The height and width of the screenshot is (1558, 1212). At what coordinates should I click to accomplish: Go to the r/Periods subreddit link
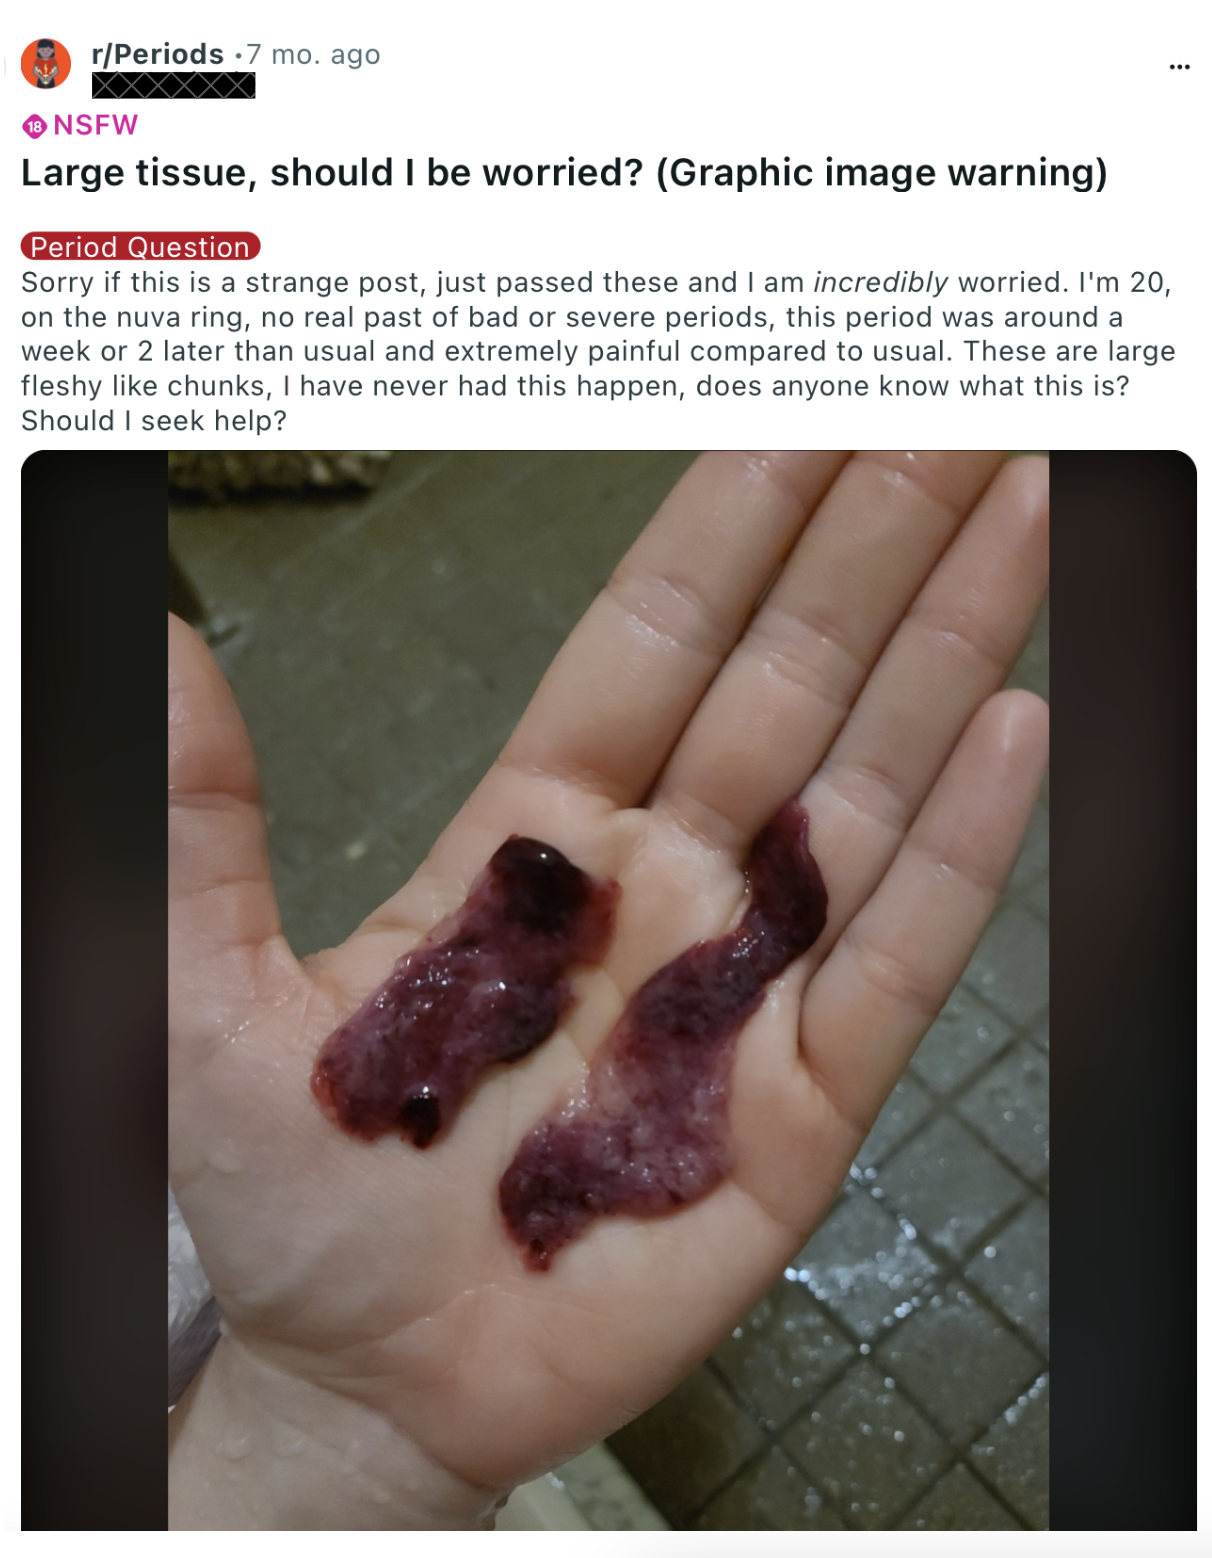coord(157,54)
